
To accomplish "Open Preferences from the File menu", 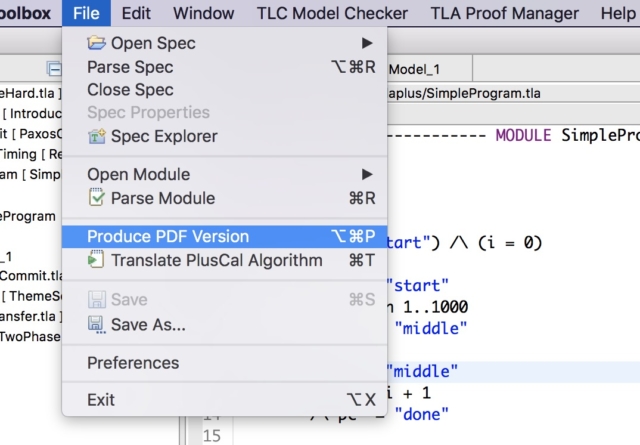I will click(224, 363).
